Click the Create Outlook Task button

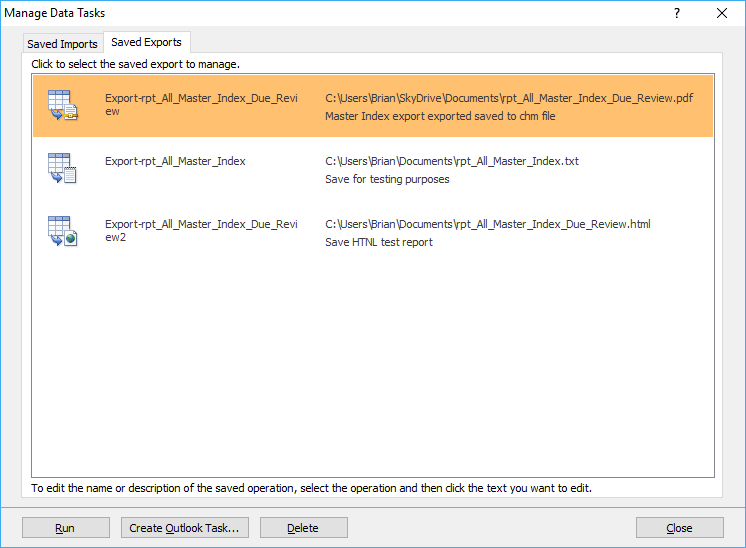(x=185, y=528)
